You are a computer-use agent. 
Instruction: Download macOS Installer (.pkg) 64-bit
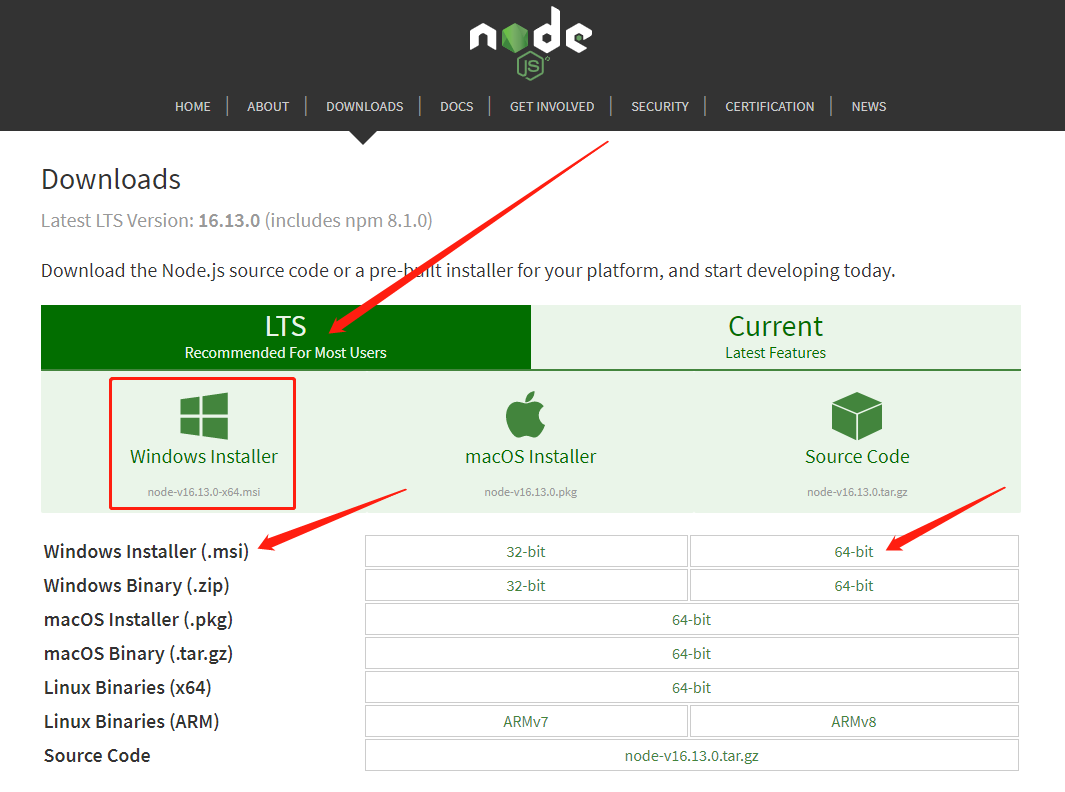click(x=691, y=619)
